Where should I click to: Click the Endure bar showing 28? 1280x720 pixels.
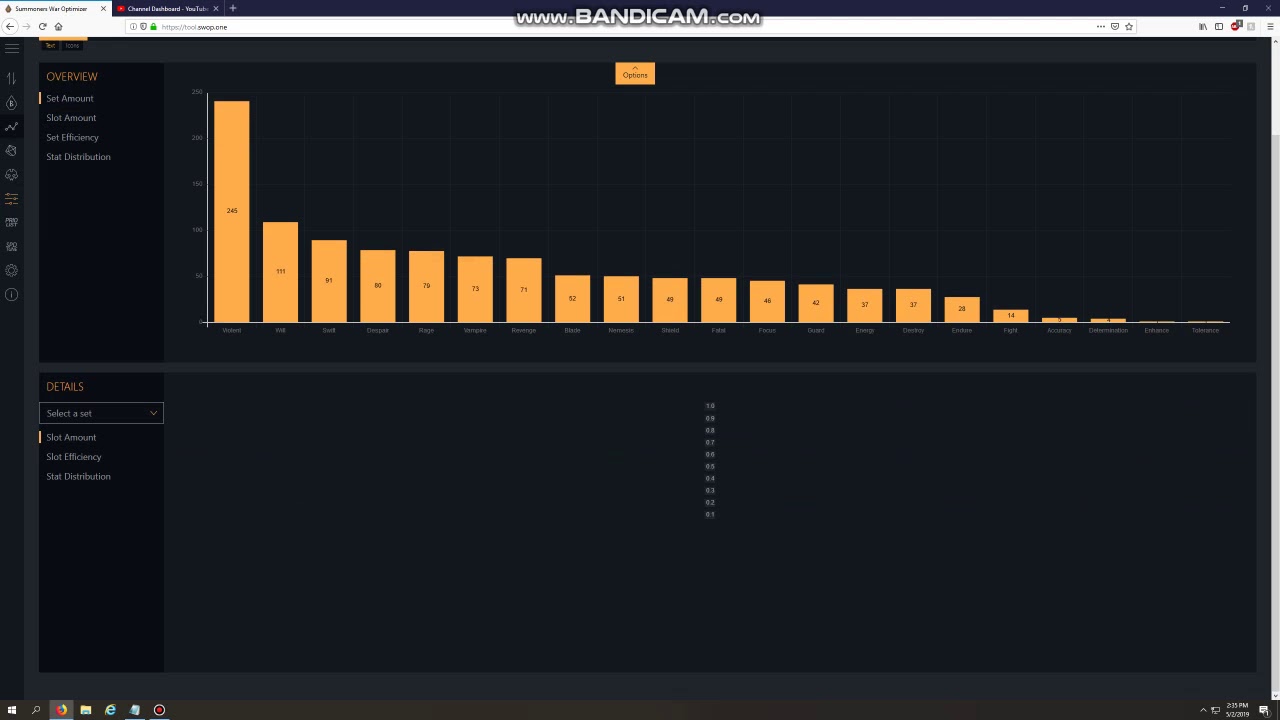[962, 309]
